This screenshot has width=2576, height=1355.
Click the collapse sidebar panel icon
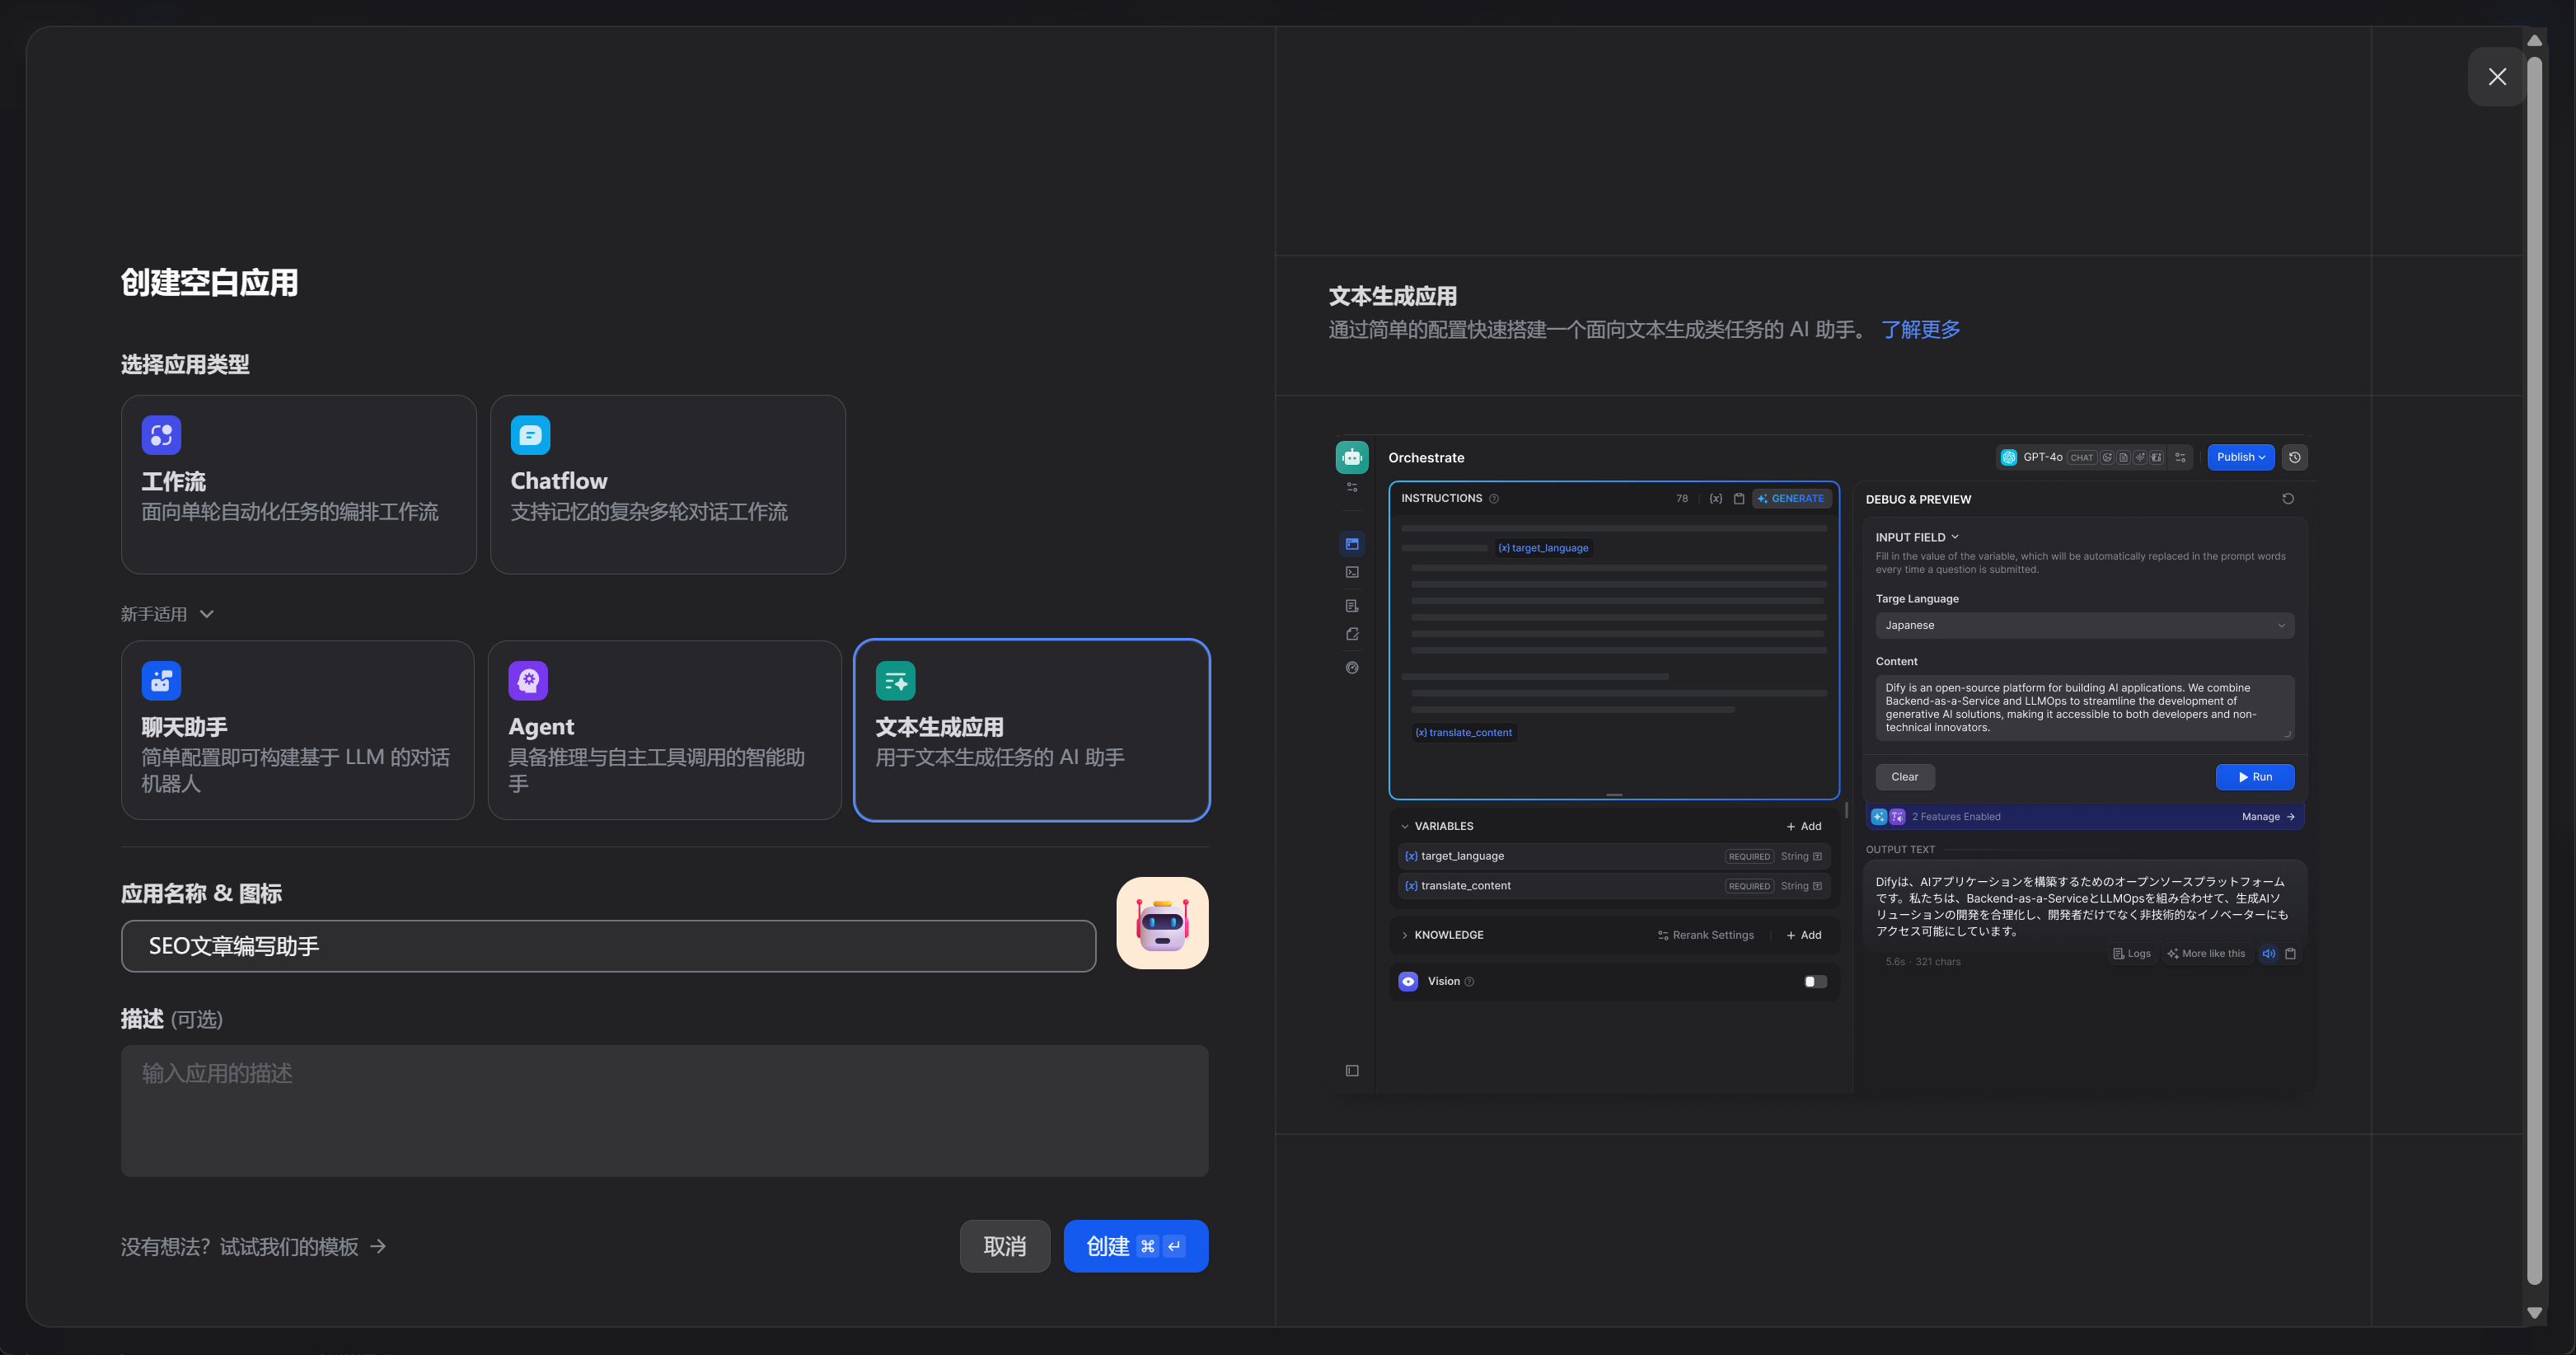click(1351, 1071)
